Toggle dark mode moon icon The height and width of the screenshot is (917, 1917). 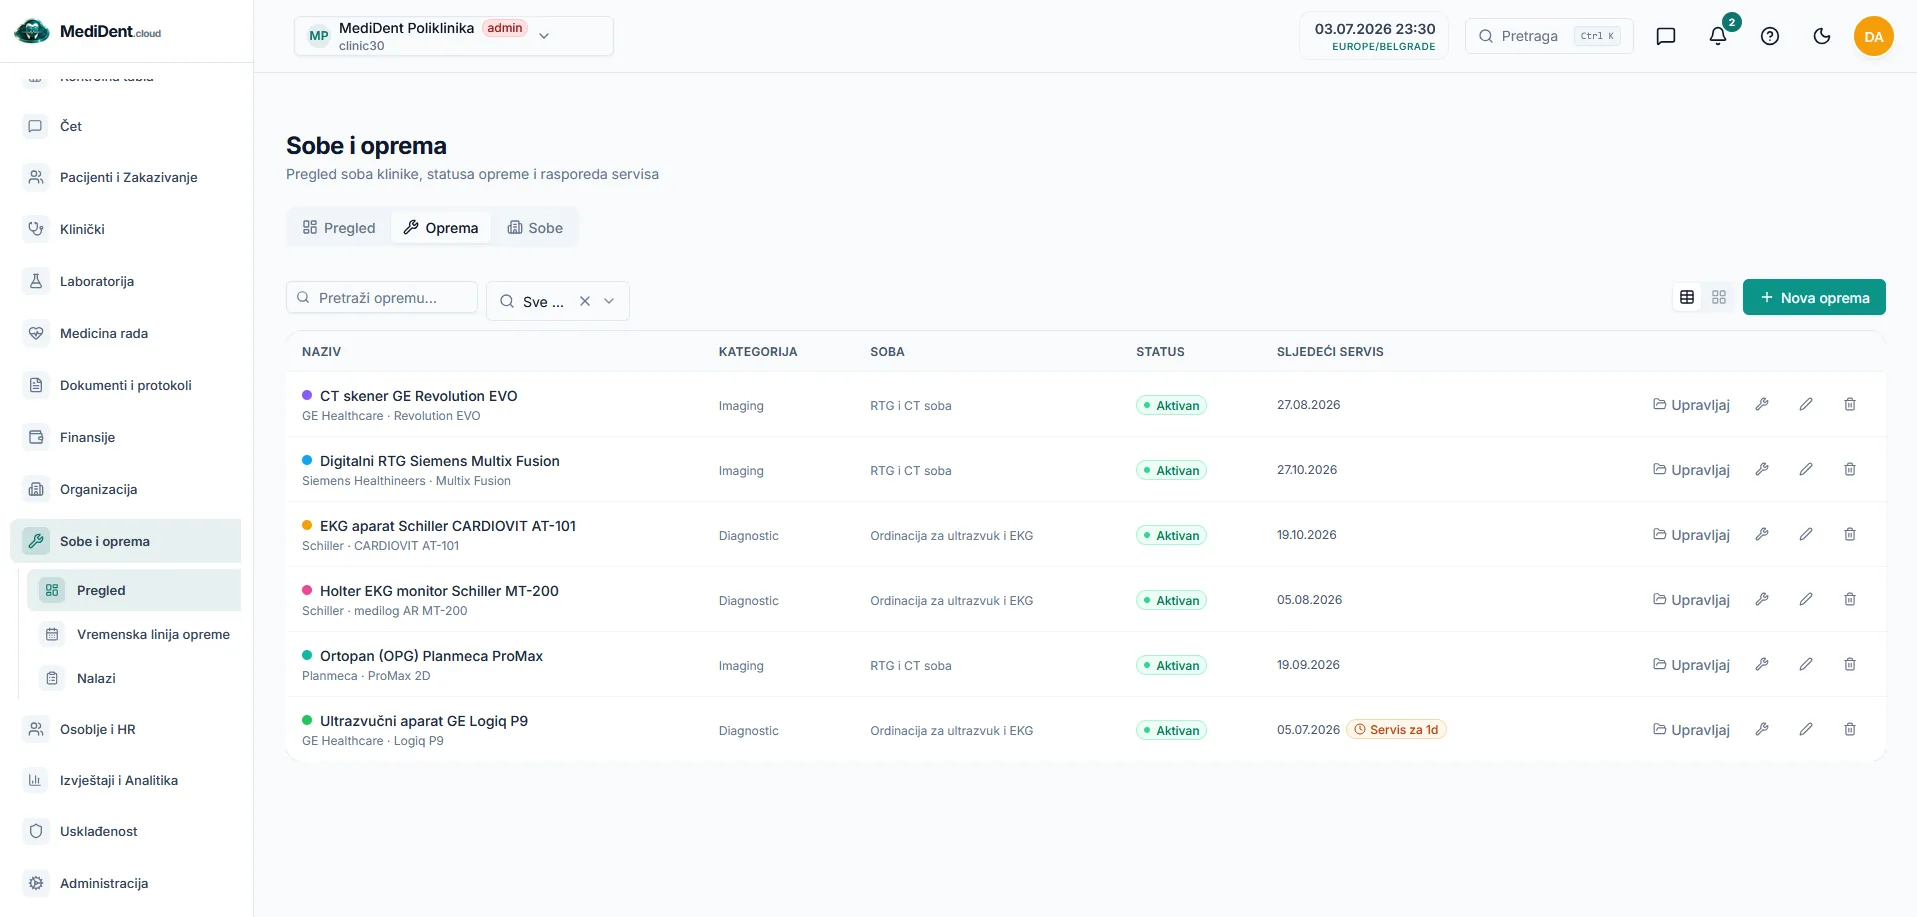pyautogui.click(x=1822, y=36)
